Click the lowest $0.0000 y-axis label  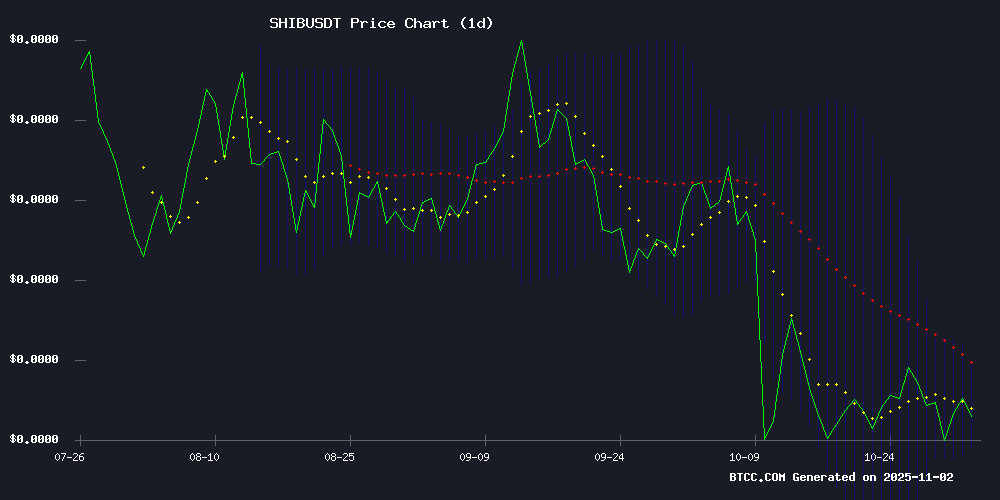click(35, 440)
